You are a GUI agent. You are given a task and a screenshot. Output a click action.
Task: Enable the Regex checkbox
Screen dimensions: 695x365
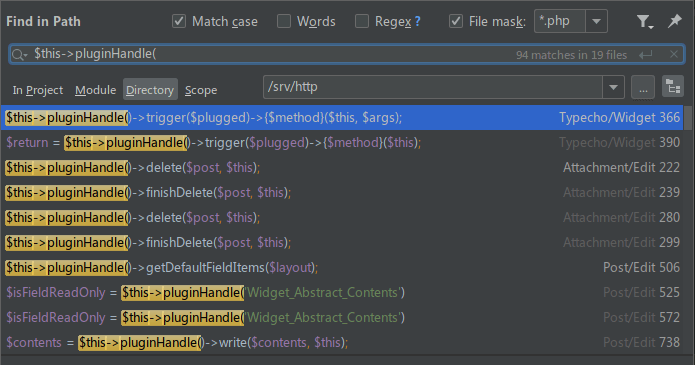(x=362, y=21)
